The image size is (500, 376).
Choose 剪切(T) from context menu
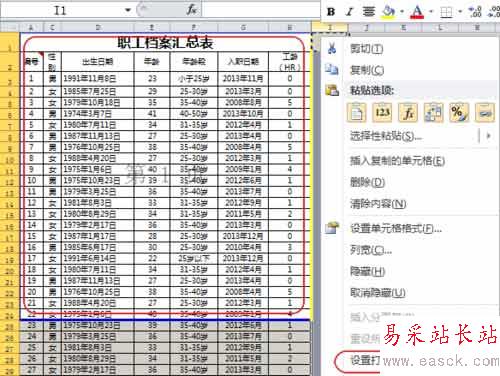tap(366, 49)
